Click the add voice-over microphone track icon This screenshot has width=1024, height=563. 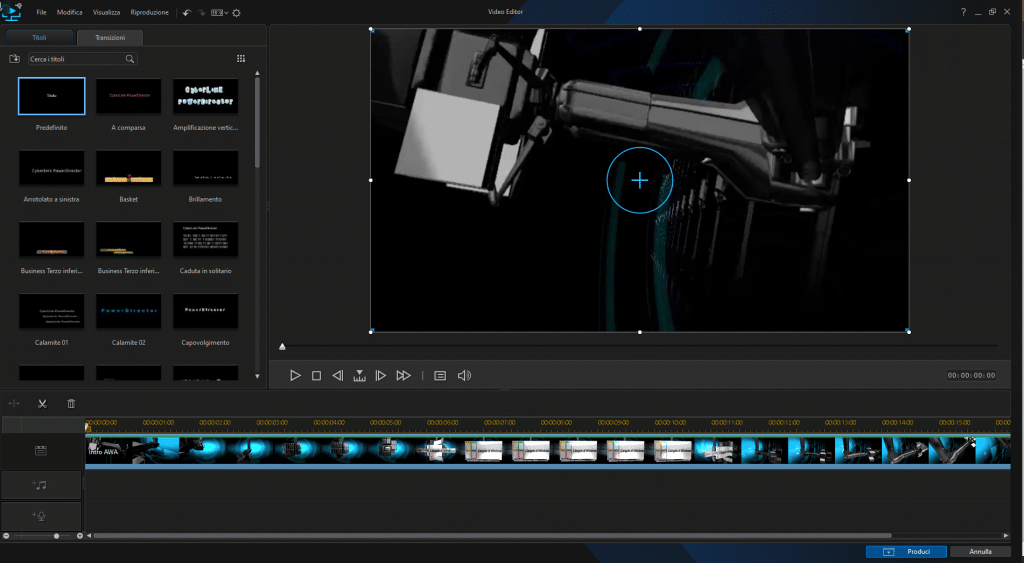pos(41,516)
